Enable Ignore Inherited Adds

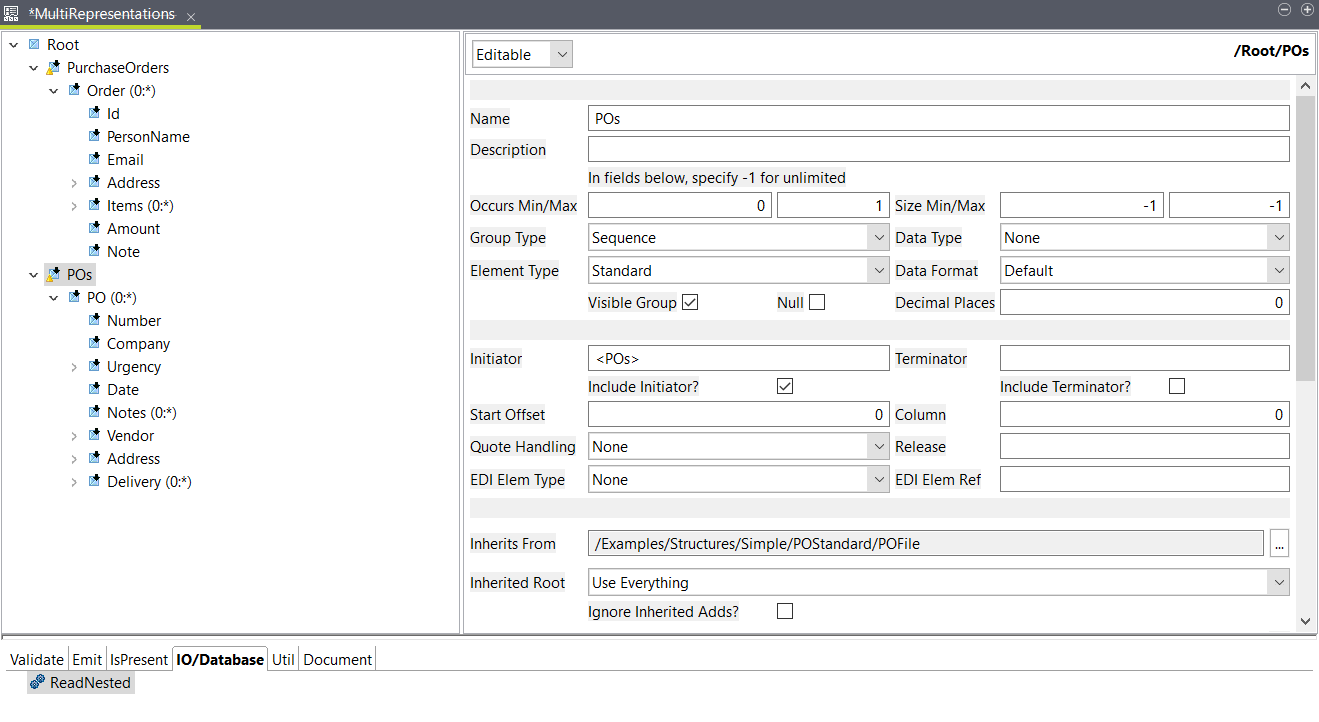785,611
